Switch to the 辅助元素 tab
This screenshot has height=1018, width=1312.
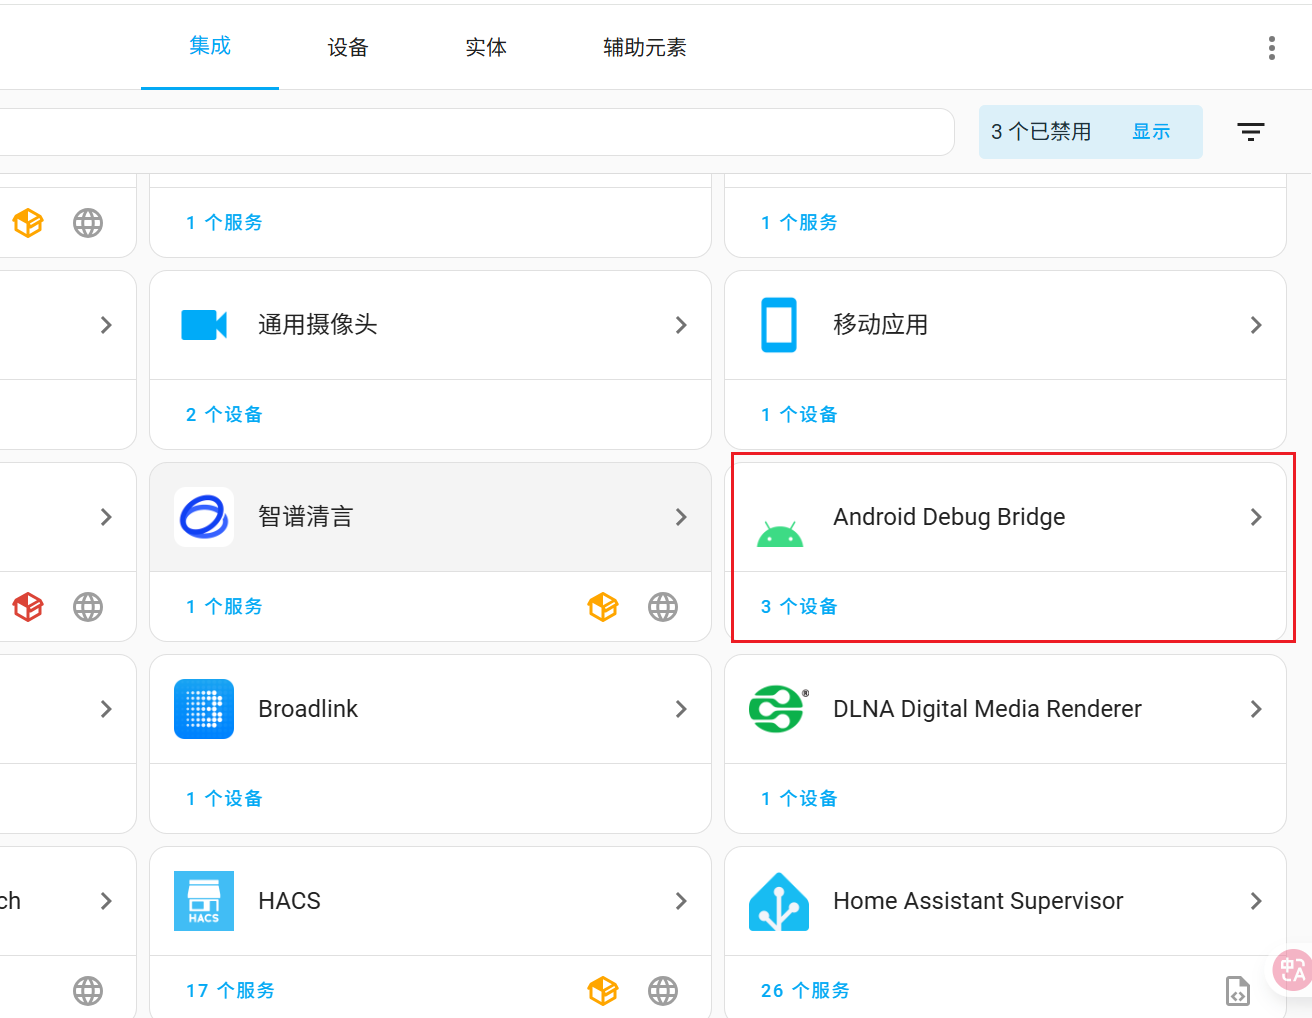645,47
